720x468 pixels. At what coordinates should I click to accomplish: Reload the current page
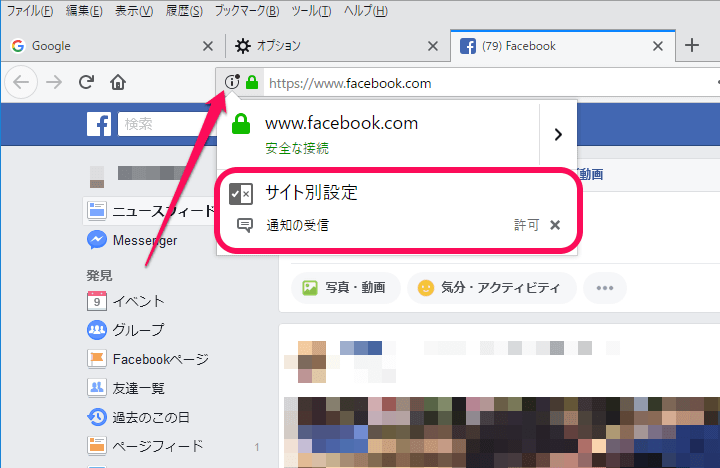(86, 82)
